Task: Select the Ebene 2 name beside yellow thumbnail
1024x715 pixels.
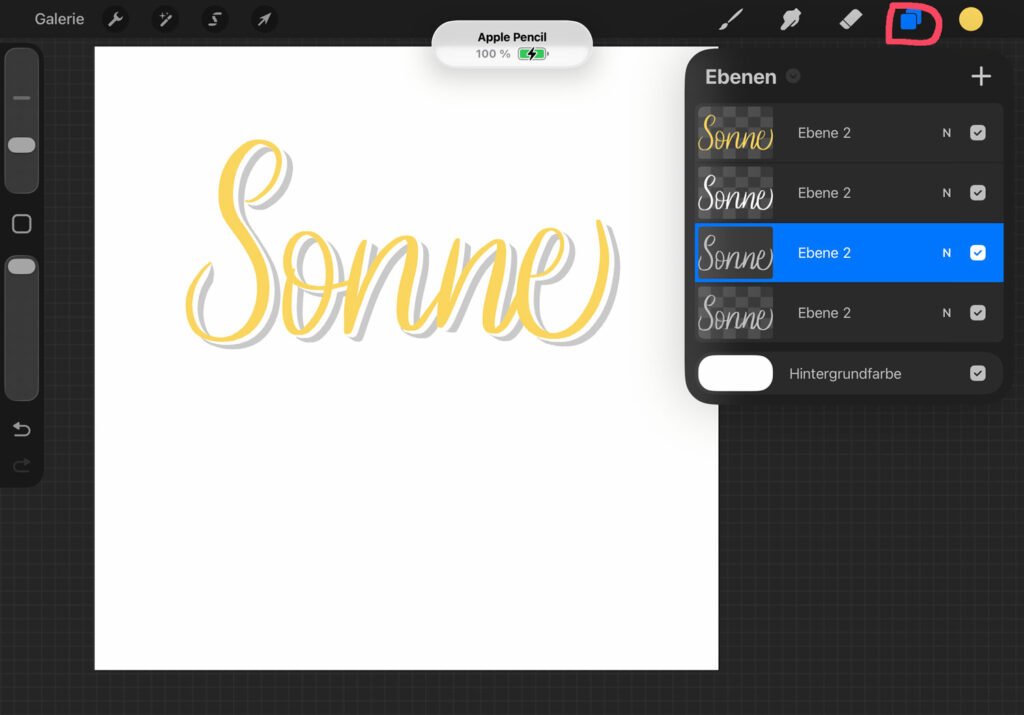Action: coord(824,133)
